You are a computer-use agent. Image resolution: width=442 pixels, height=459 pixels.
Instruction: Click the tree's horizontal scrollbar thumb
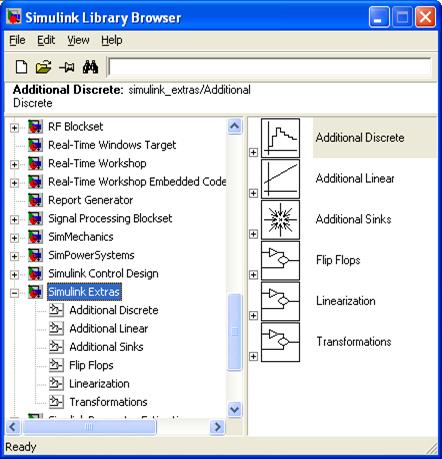click(89, 427)
